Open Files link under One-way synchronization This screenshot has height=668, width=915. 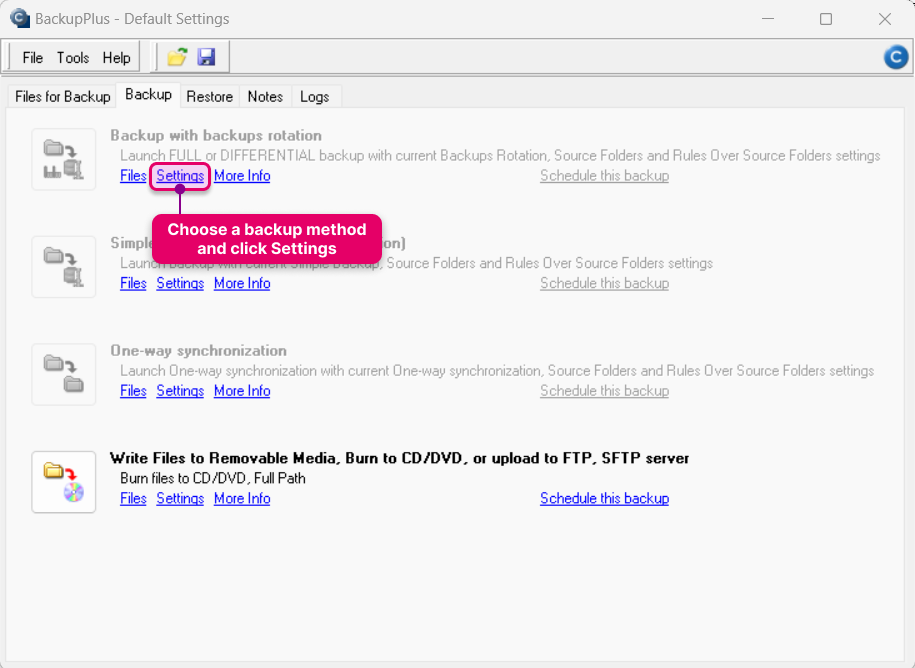pyautogui.click(x=133, y=391)
